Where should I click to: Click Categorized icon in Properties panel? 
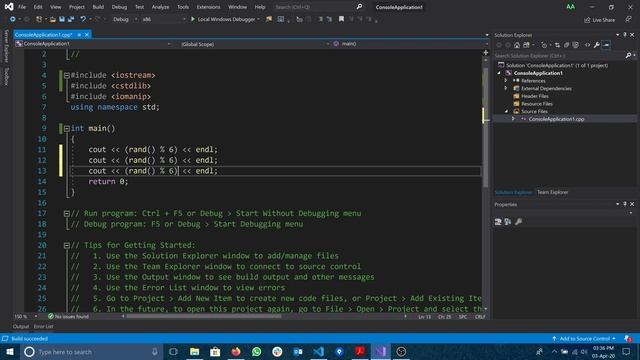pos(498,222)
